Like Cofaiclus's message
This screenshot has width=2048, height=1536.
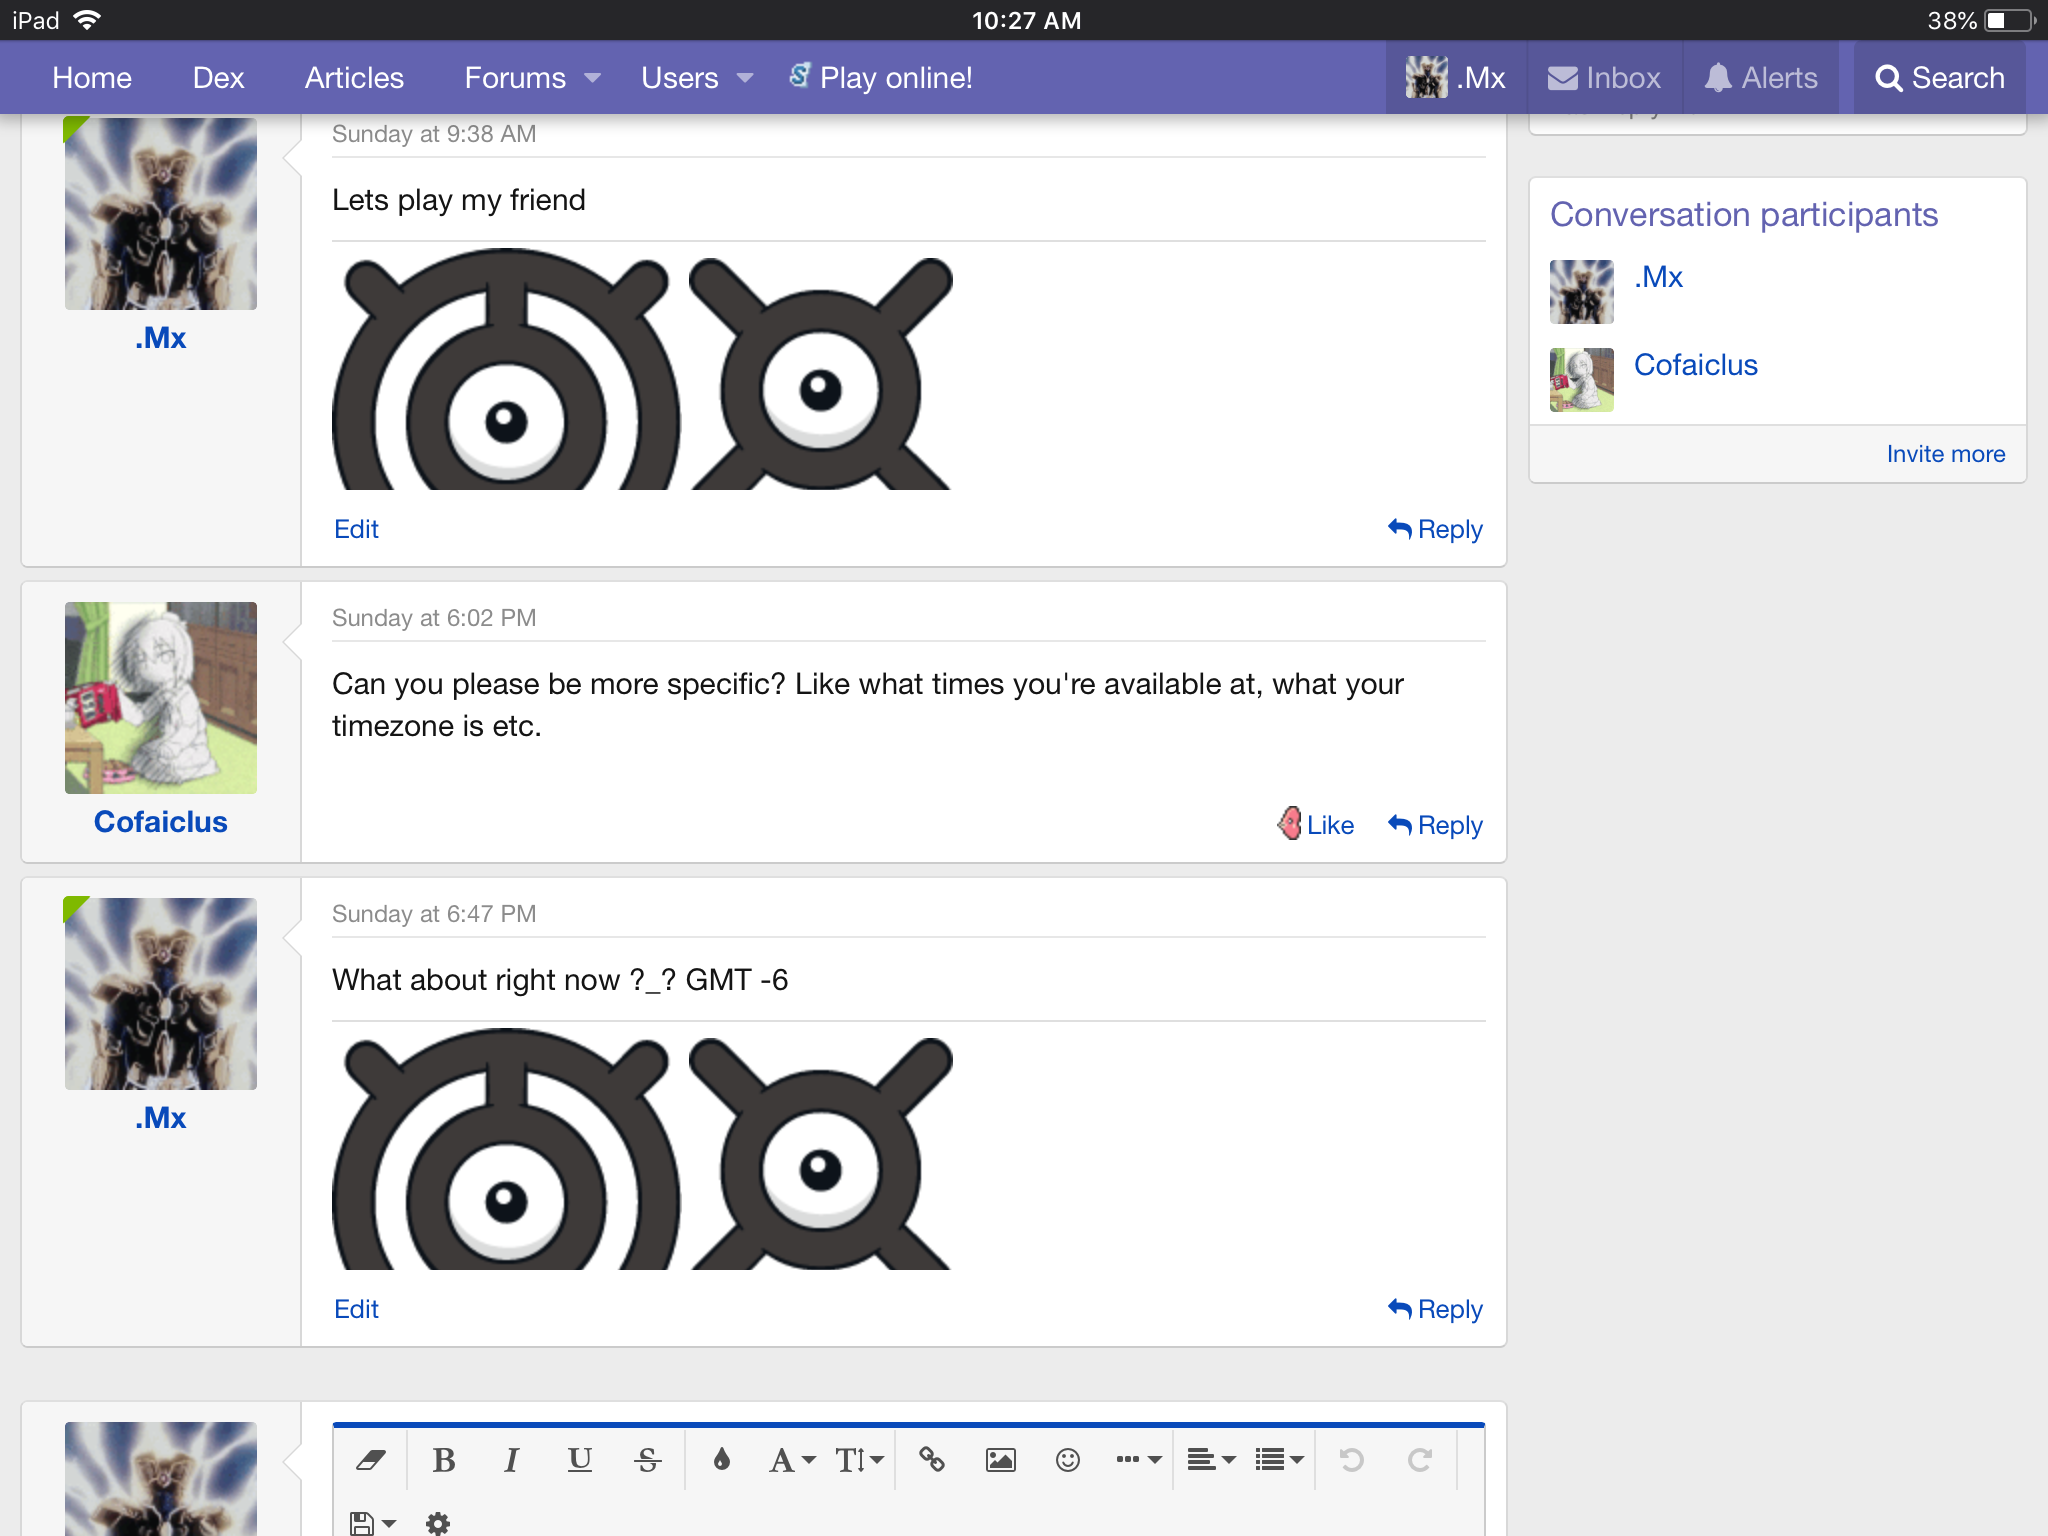[1315, 825]
